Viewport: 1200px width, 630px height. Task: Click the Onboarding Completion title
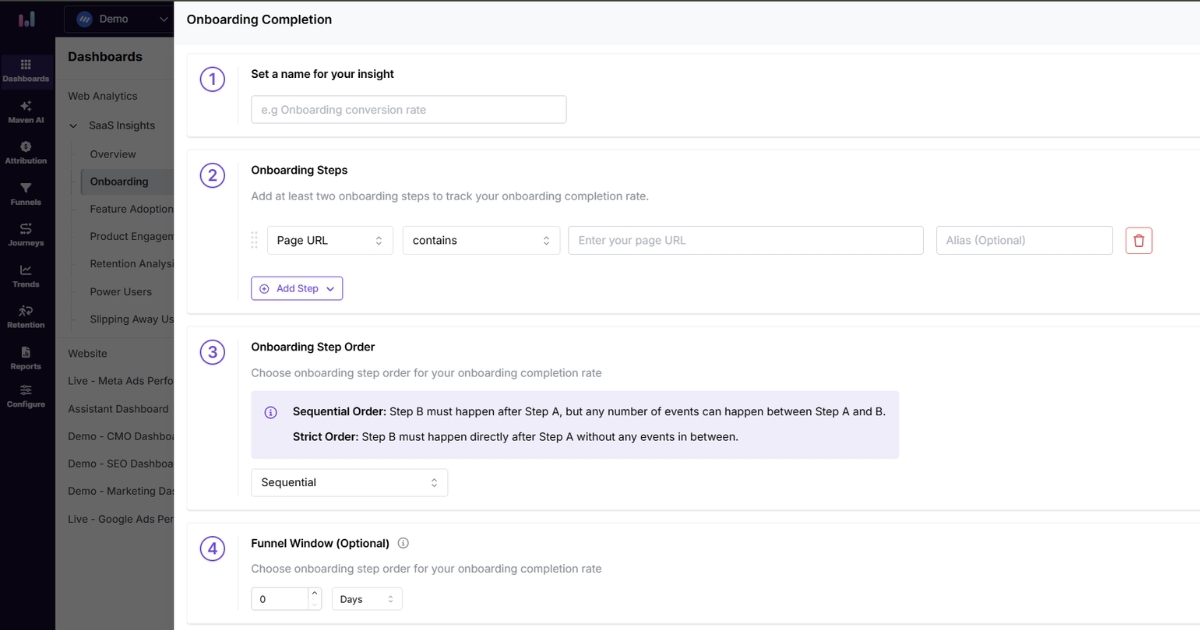click(x=259, y=19)
